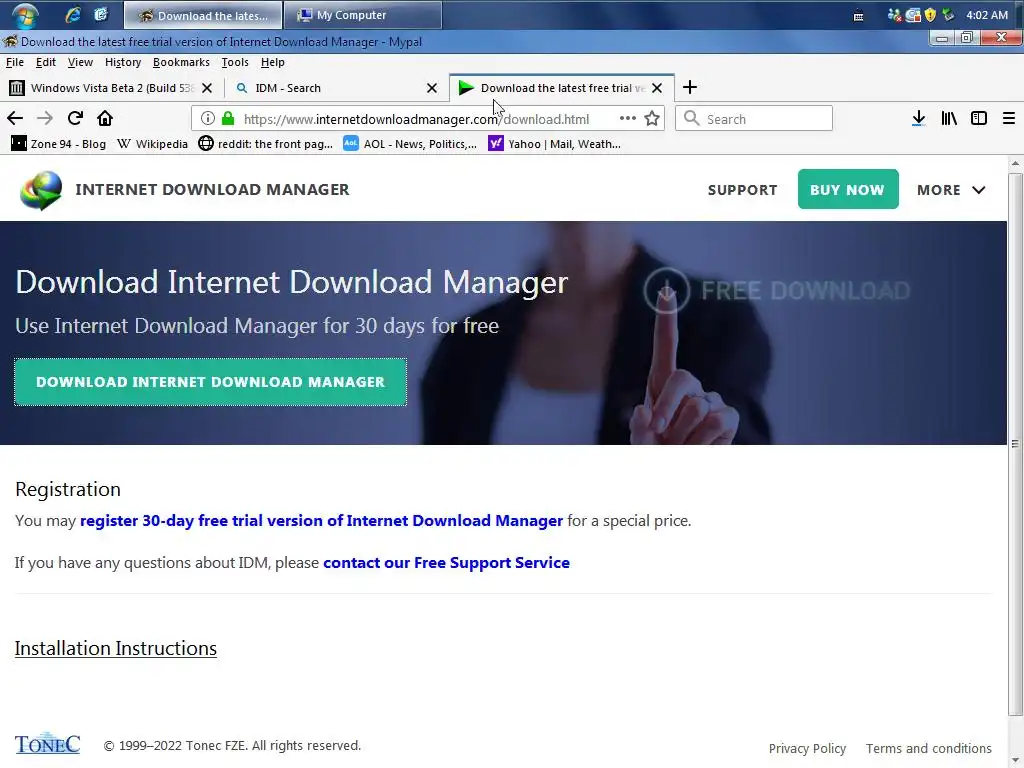Show site information icon in address bar
This screenshot has width=1024, height=768.
point(208,118)
